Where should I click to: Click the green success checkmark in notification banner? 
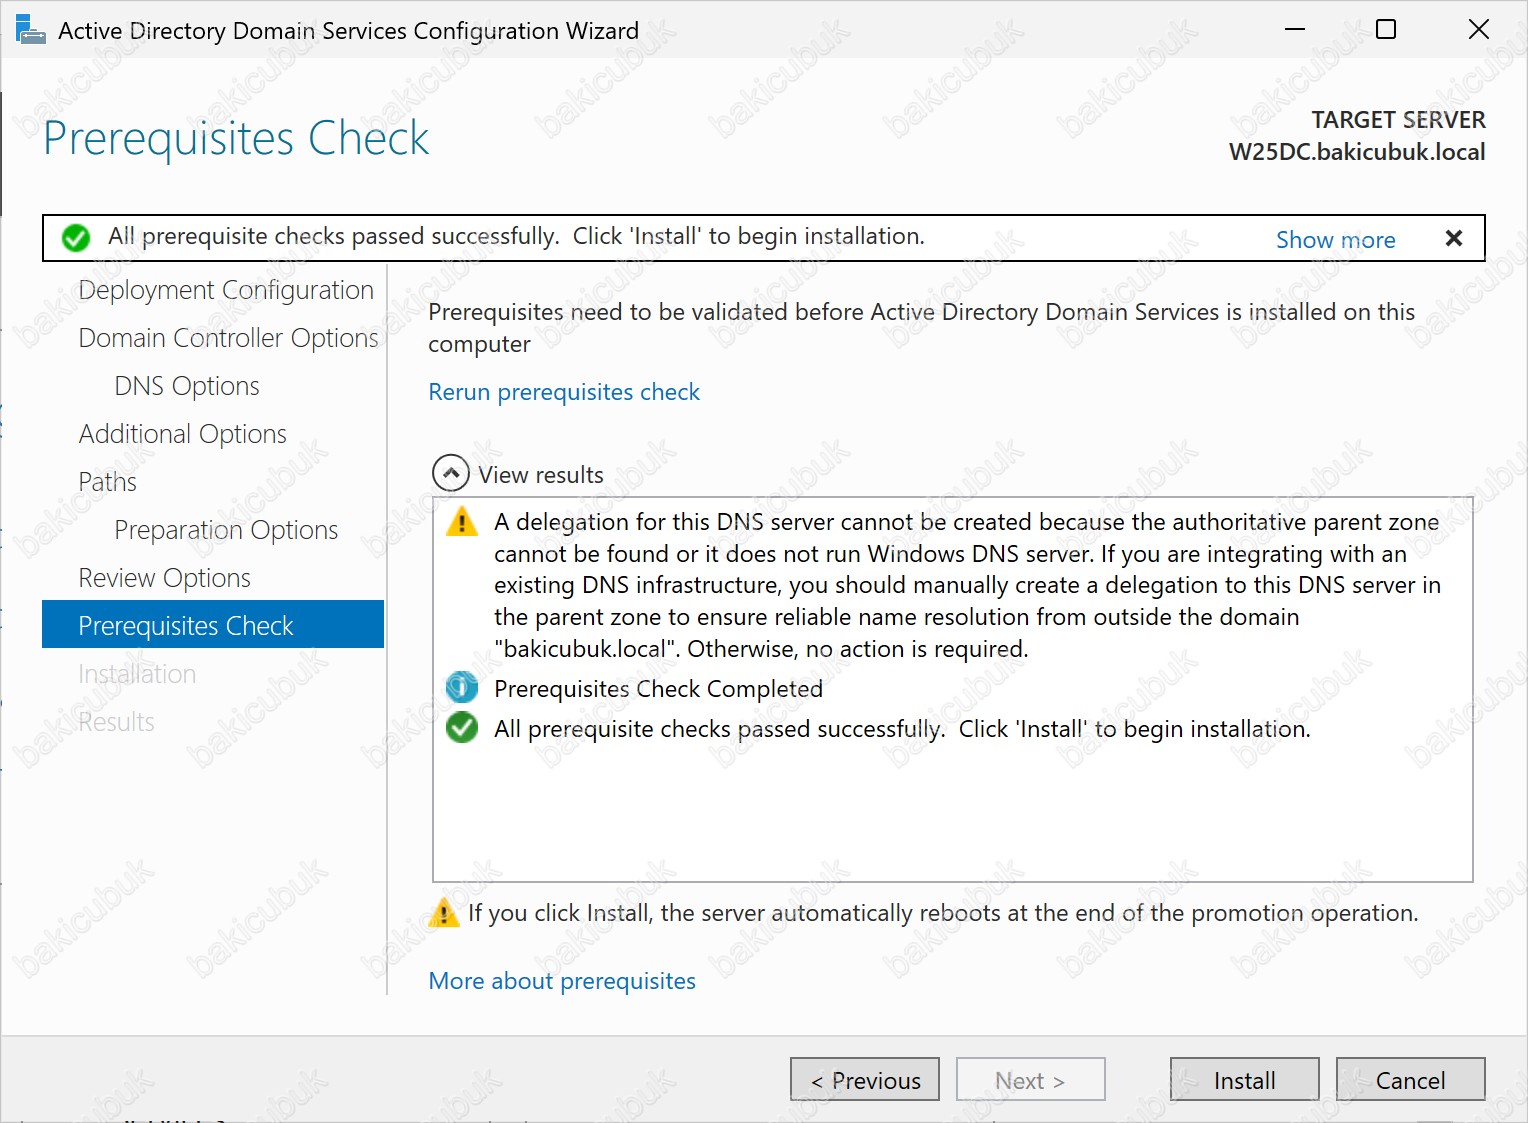coord(76,238)
